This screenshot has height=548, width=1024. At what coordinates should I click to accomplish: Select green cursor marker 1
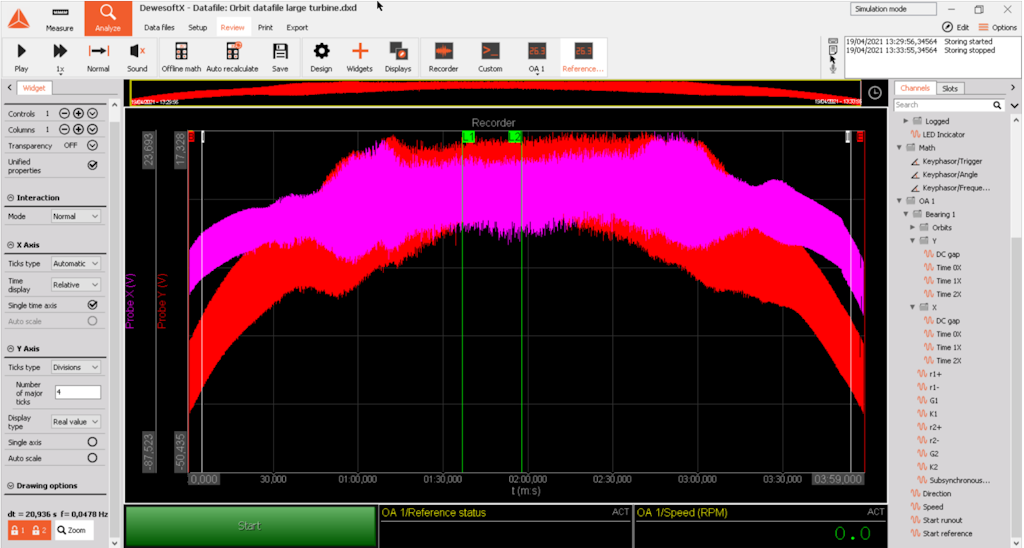[x=468, y=137]
